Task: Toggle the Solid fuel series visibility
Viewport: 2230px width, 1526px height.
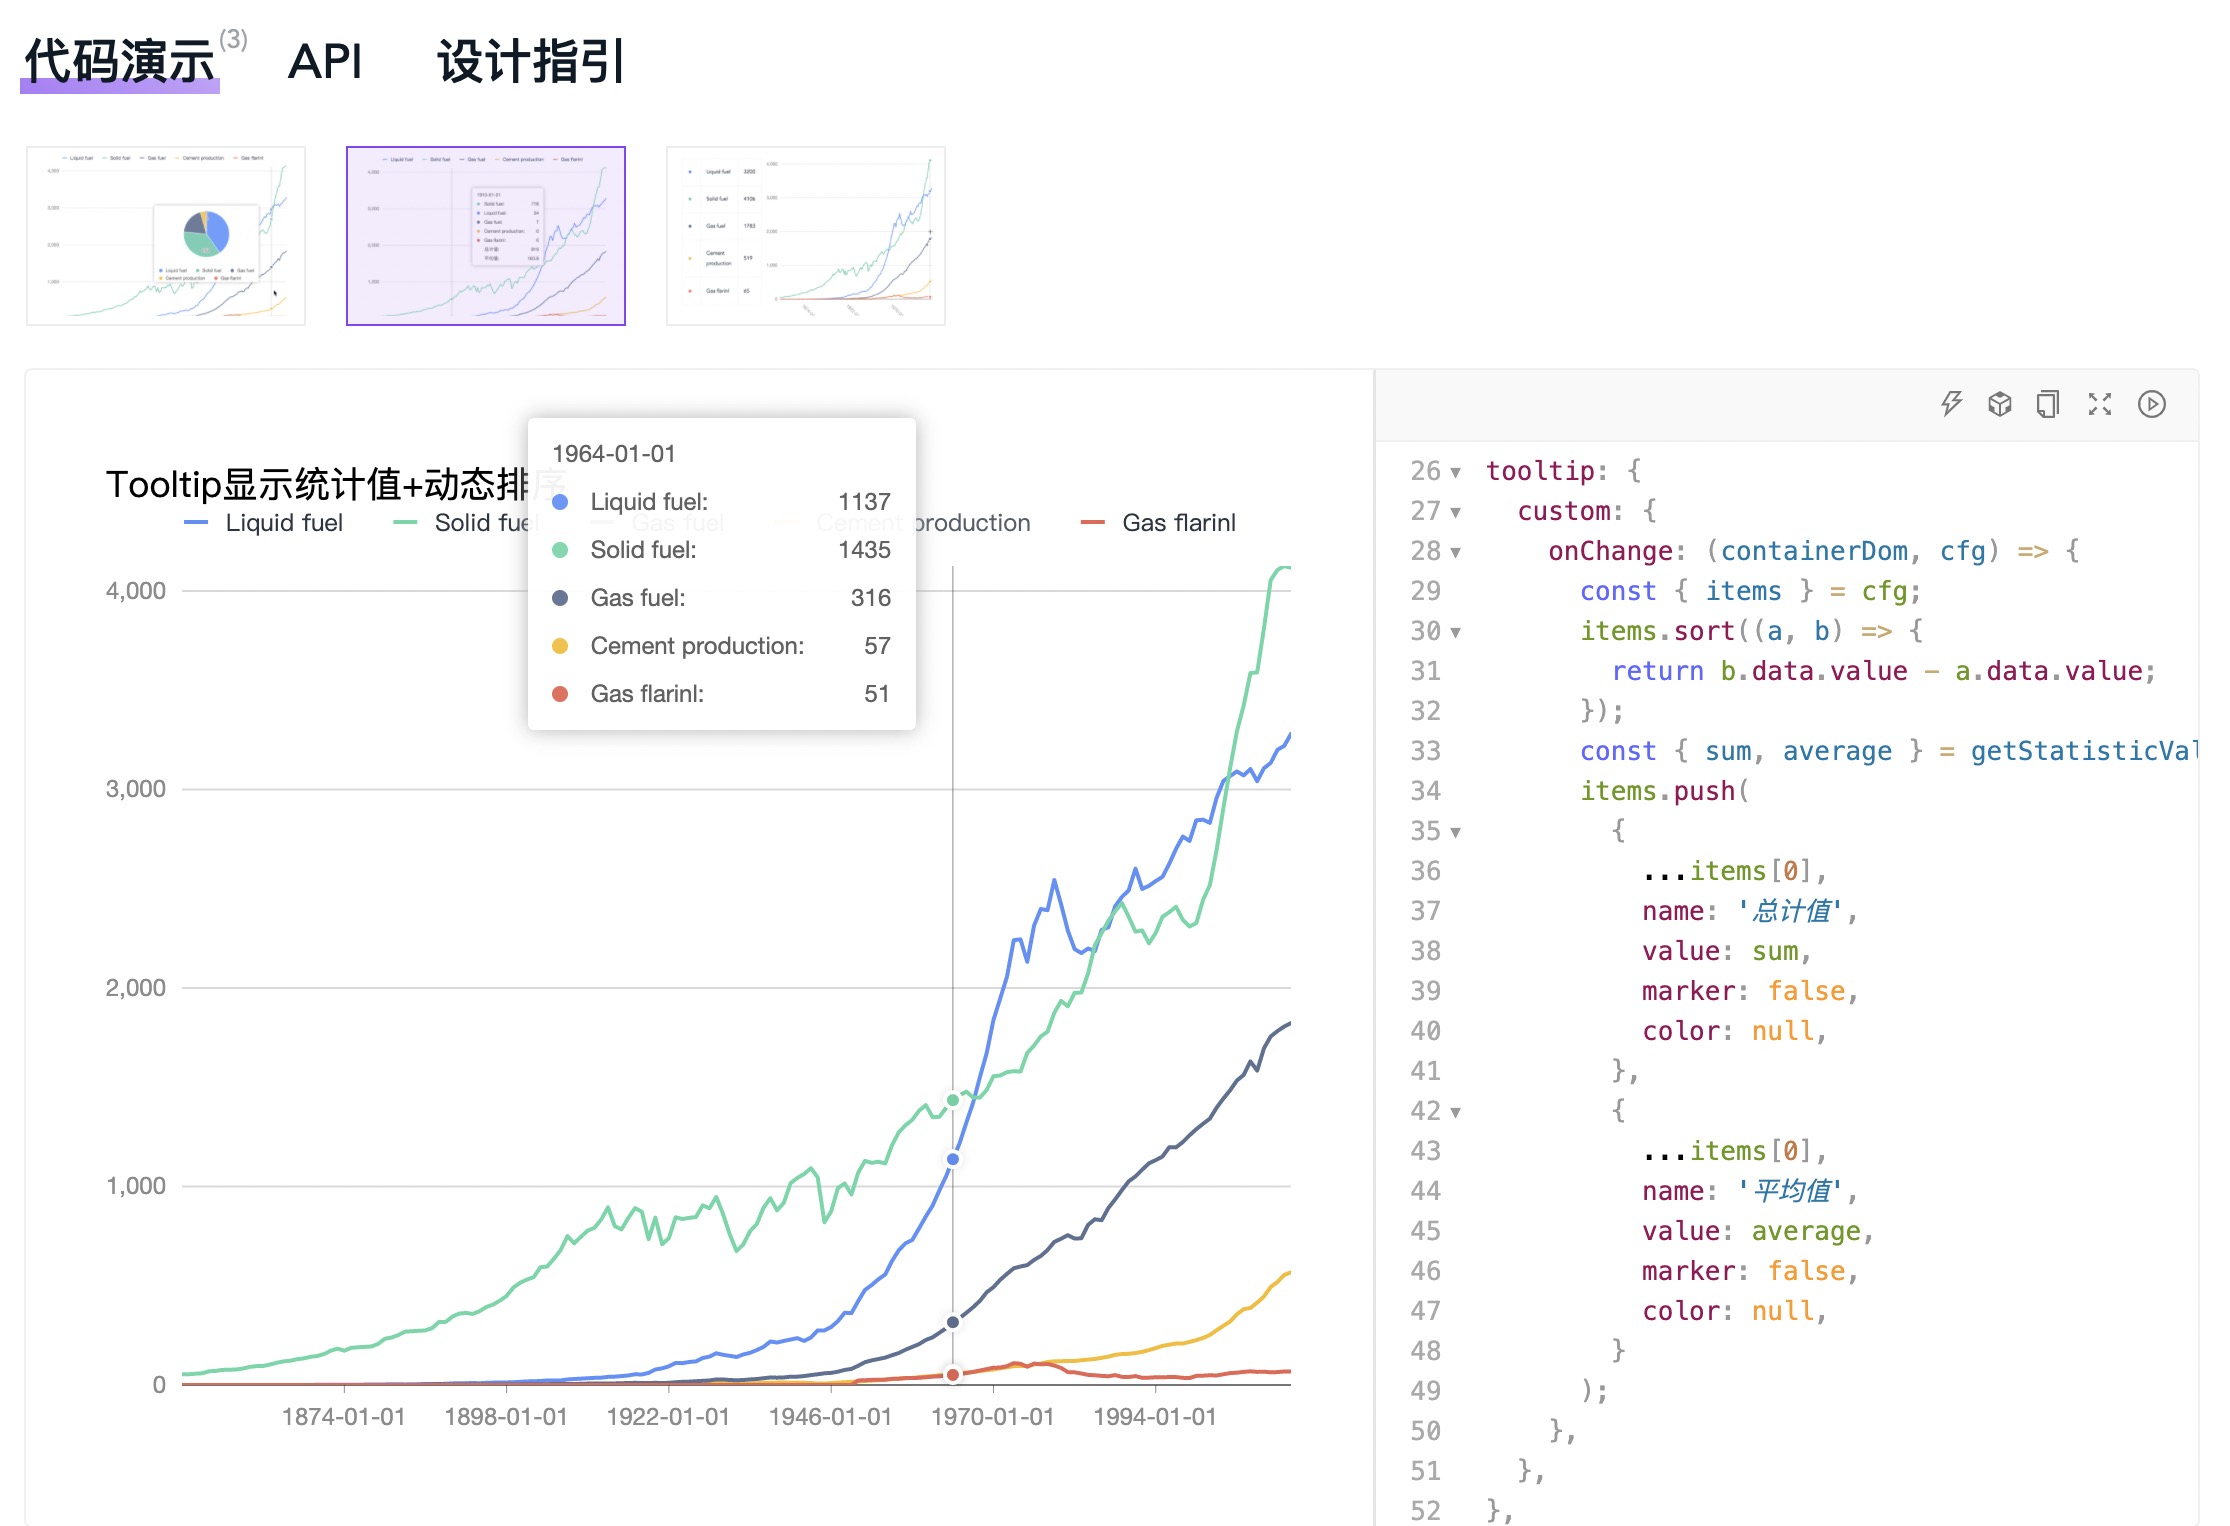Action: [488, 522]
